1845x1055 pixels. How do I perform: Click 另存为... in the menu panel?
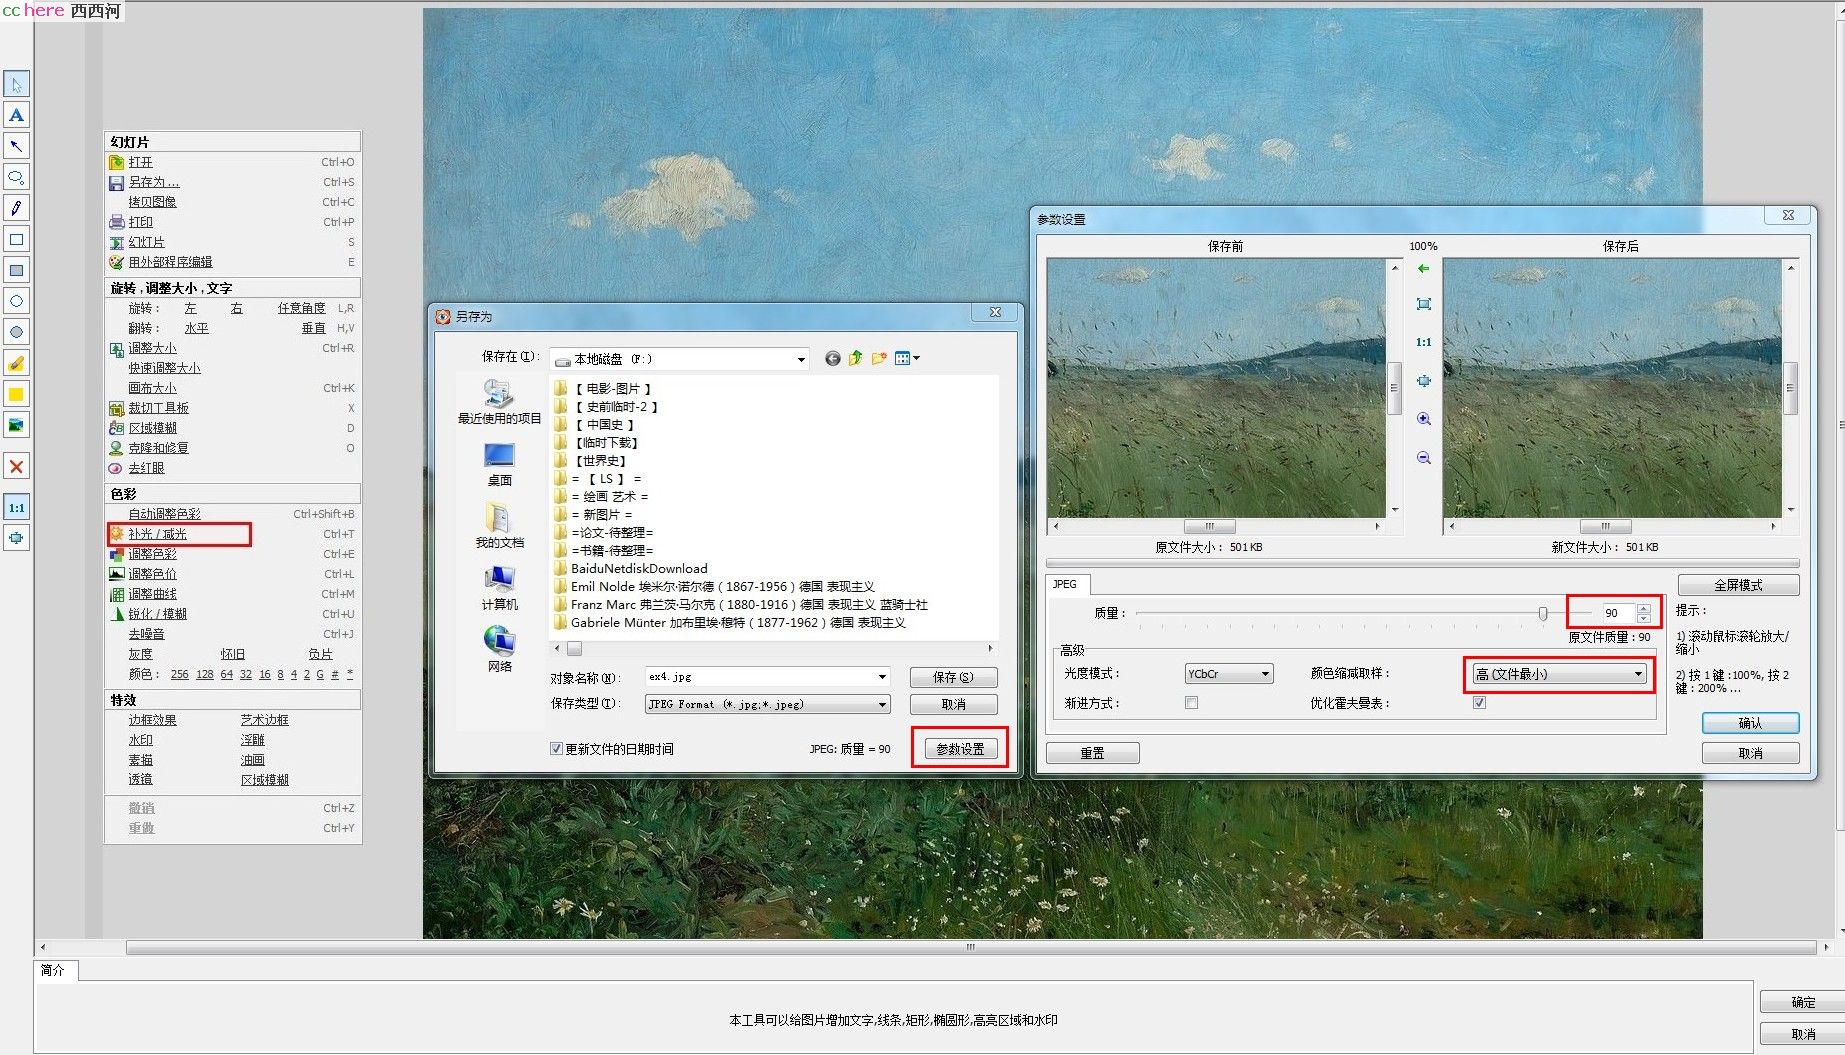click(153, 182)
